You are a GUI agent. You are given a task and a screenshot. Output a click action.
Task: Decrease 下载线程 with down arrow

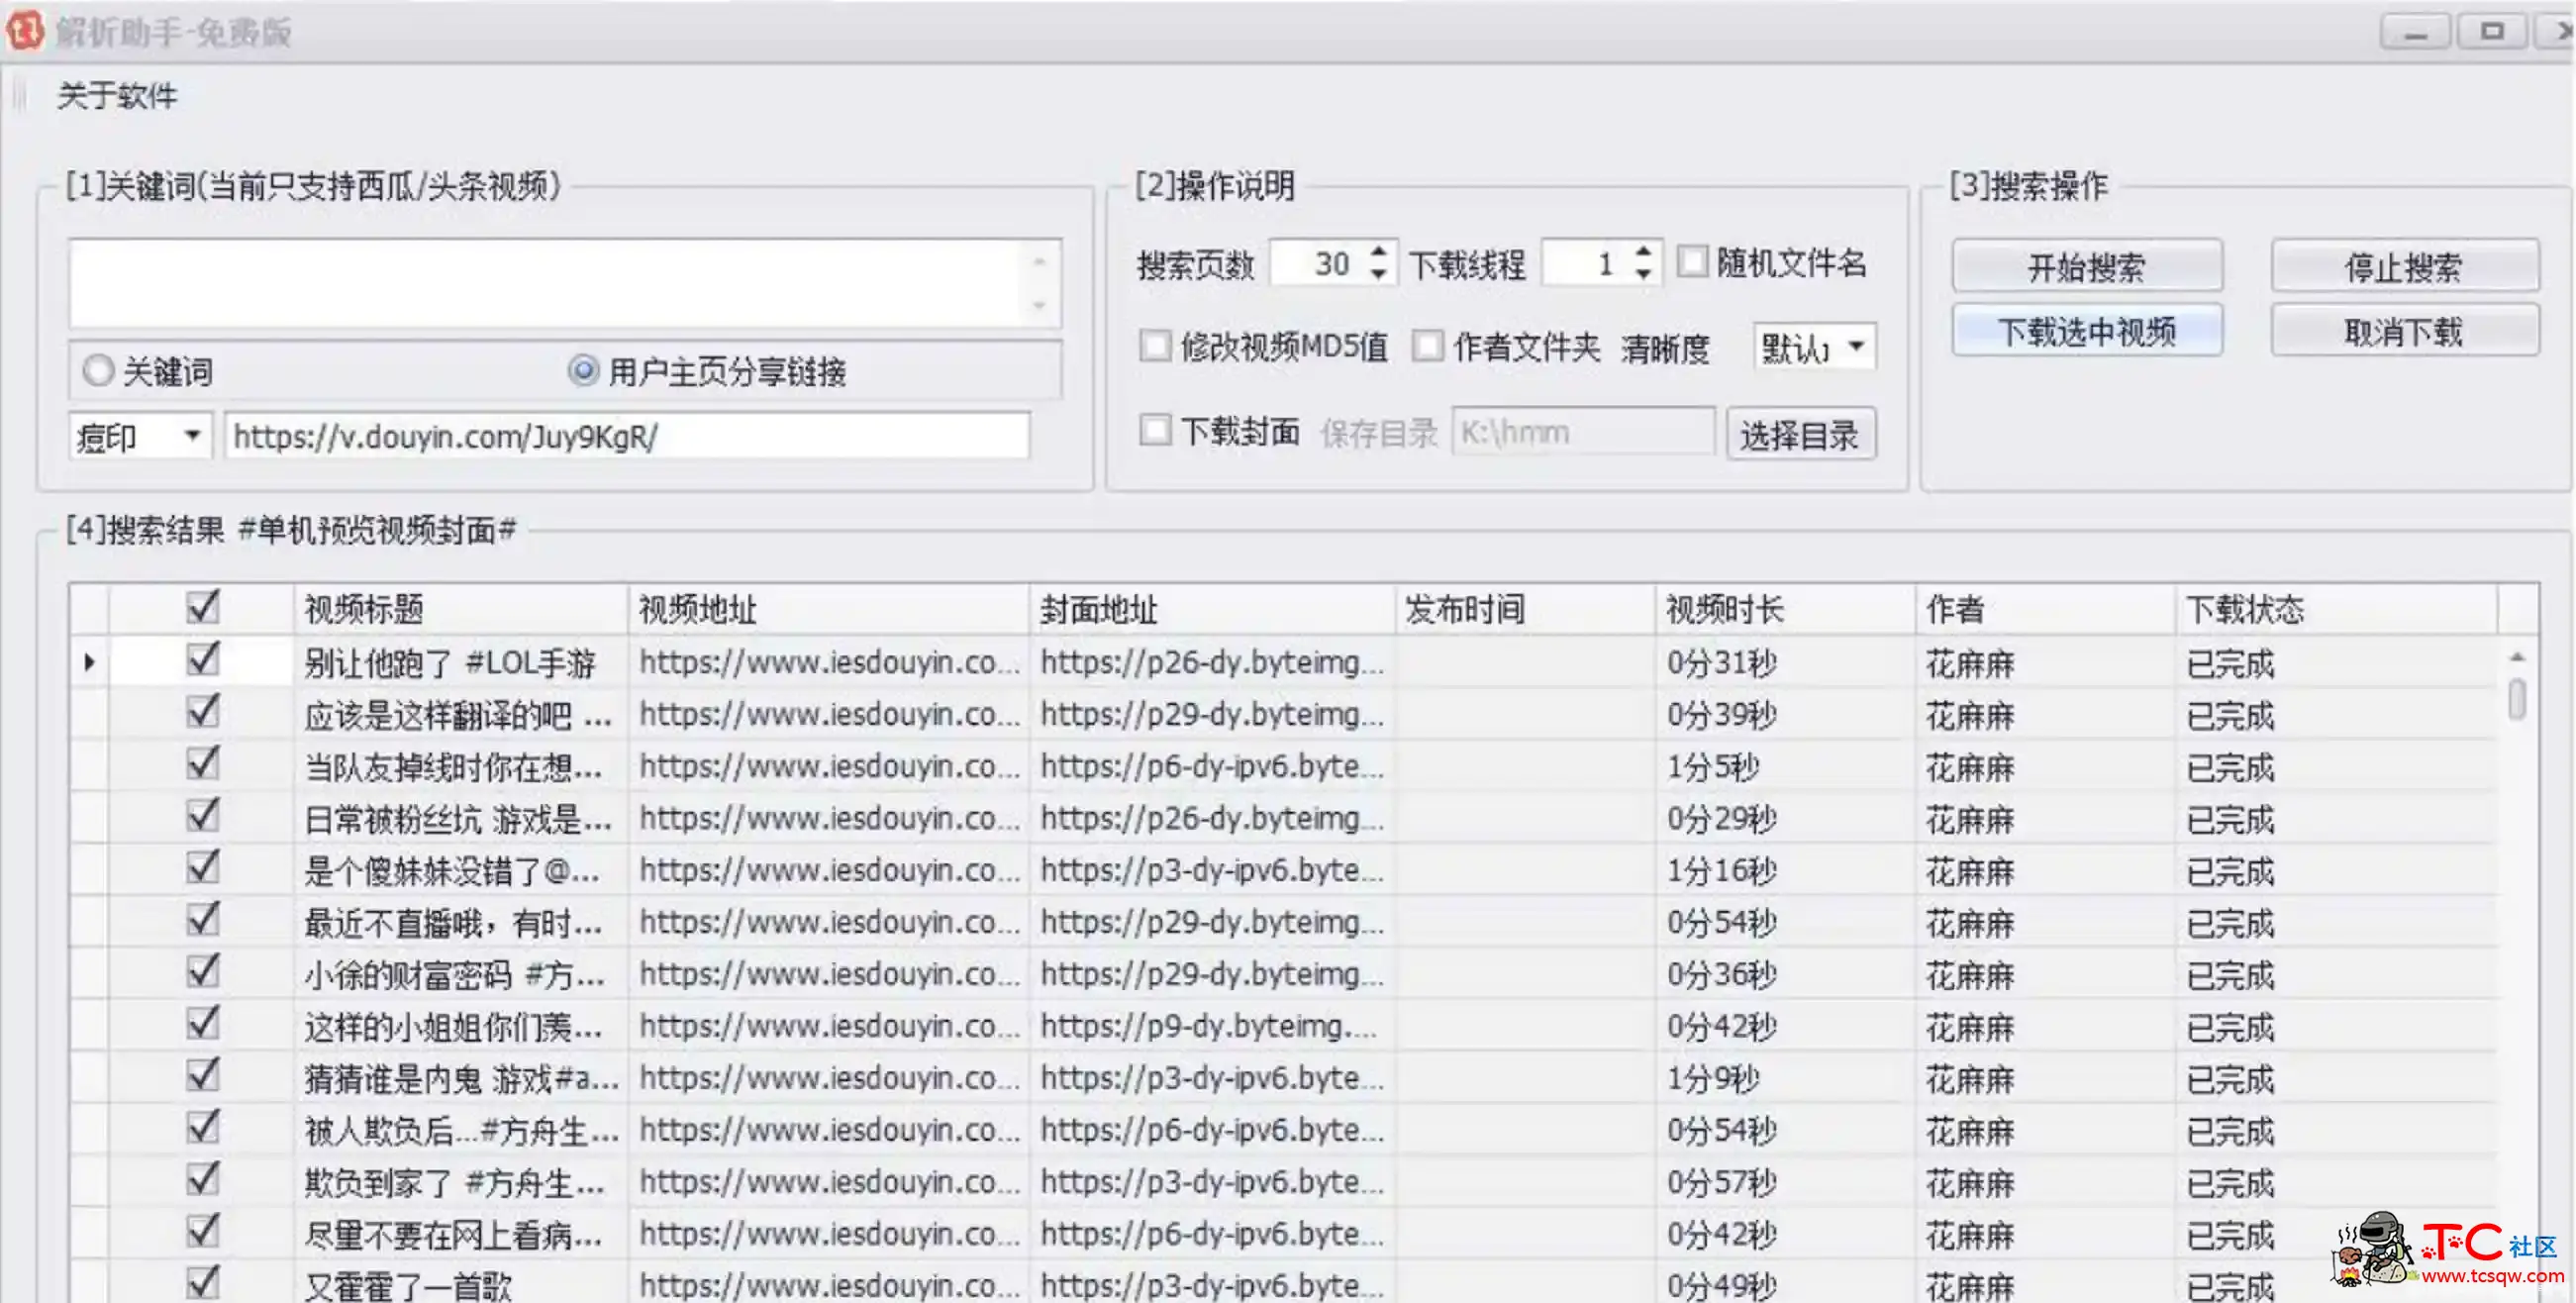(x=1643, y=275)
